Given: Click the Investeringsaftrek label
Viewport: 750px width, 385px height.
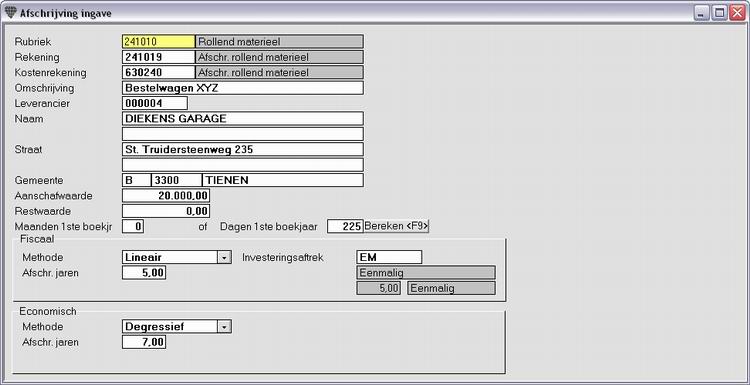Looking at the screenshot, I should (x=283, y=257).
